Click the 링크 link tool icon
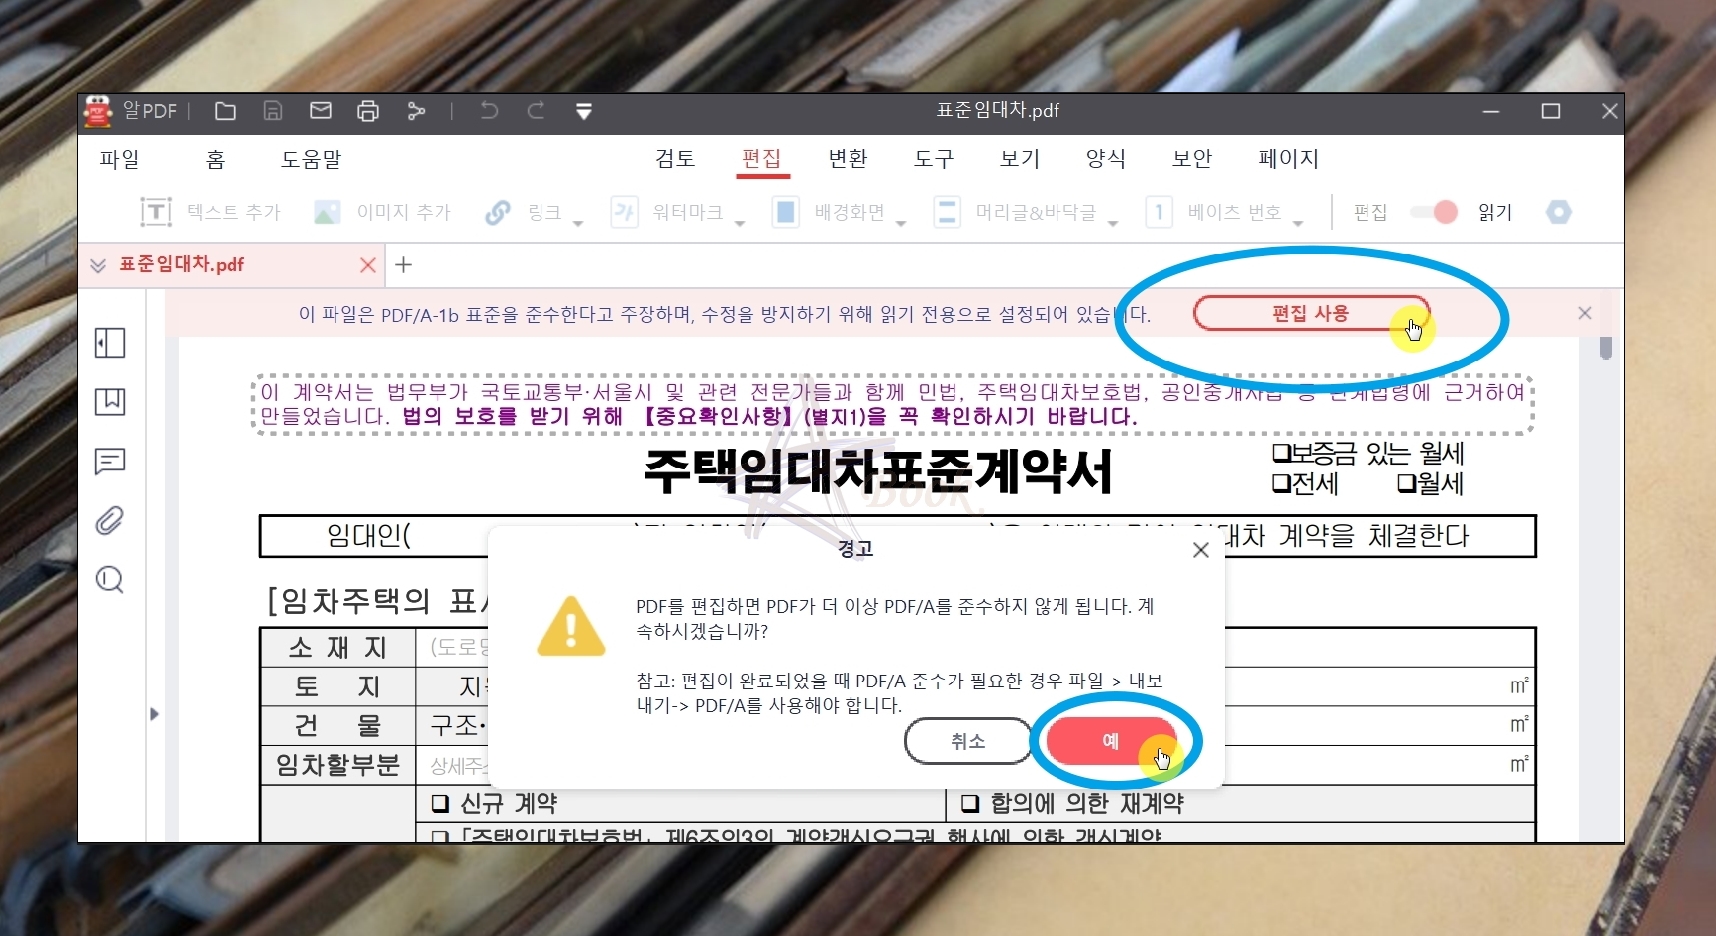The image size is (1716, 936). coord(498,212)
